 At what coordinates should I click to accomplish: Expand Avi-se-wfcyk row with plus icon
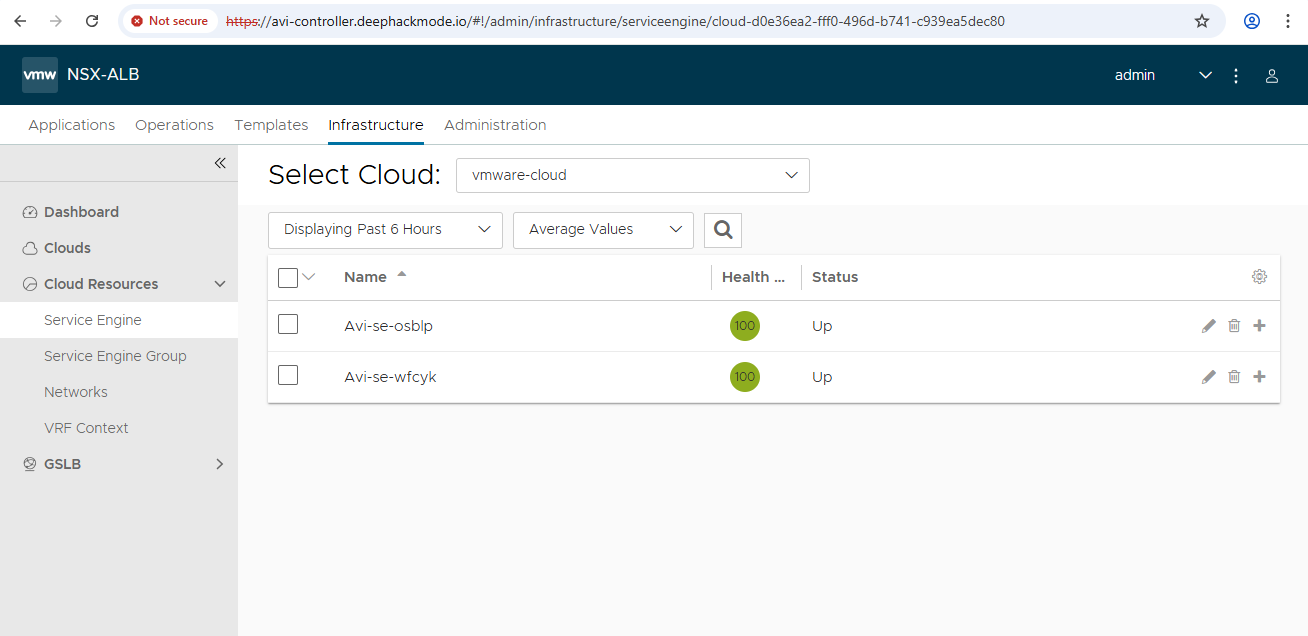pos(1259,377)
